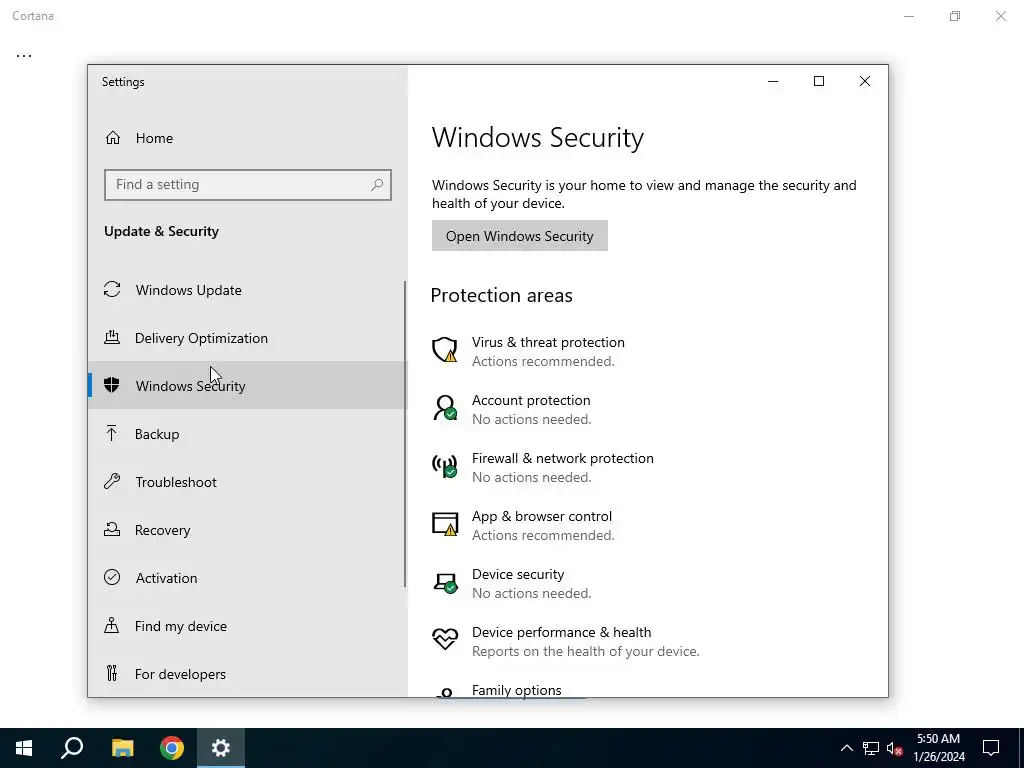Click the App & browser control window icon
The height and width of the screenshot is (768, 1024).
445,524
